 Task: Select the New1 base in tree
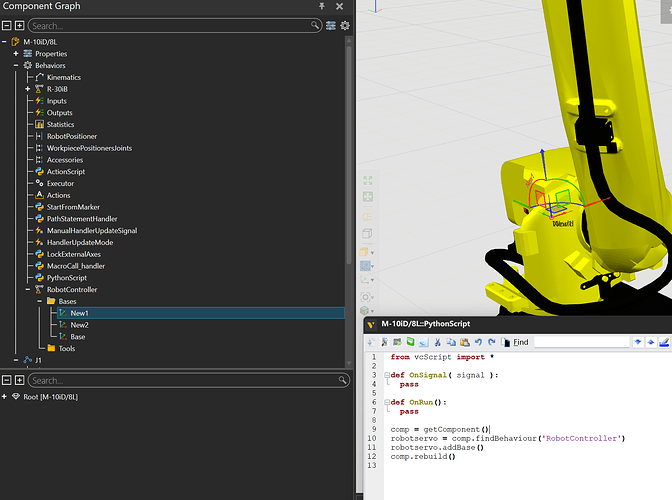point(79,313)
